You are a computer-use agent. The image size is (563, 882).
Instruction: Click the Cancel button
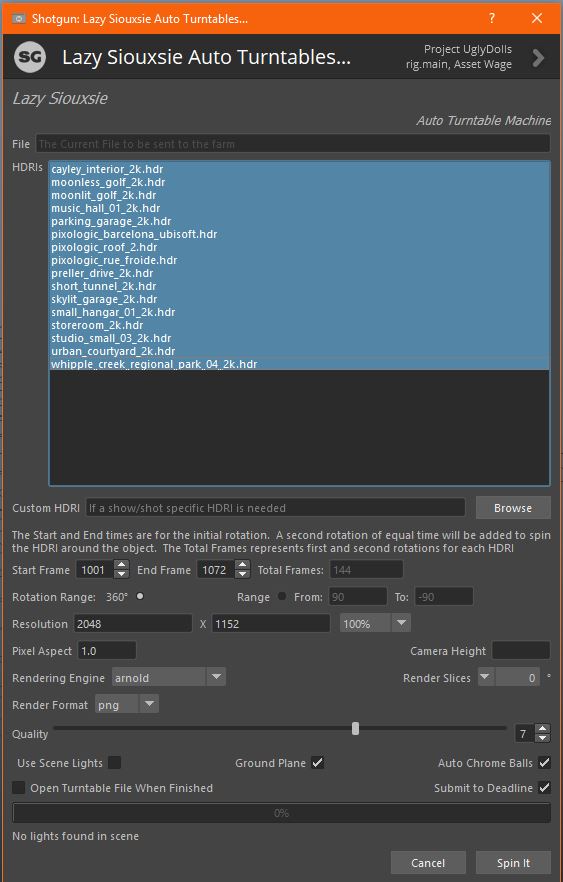click(428, 862)
